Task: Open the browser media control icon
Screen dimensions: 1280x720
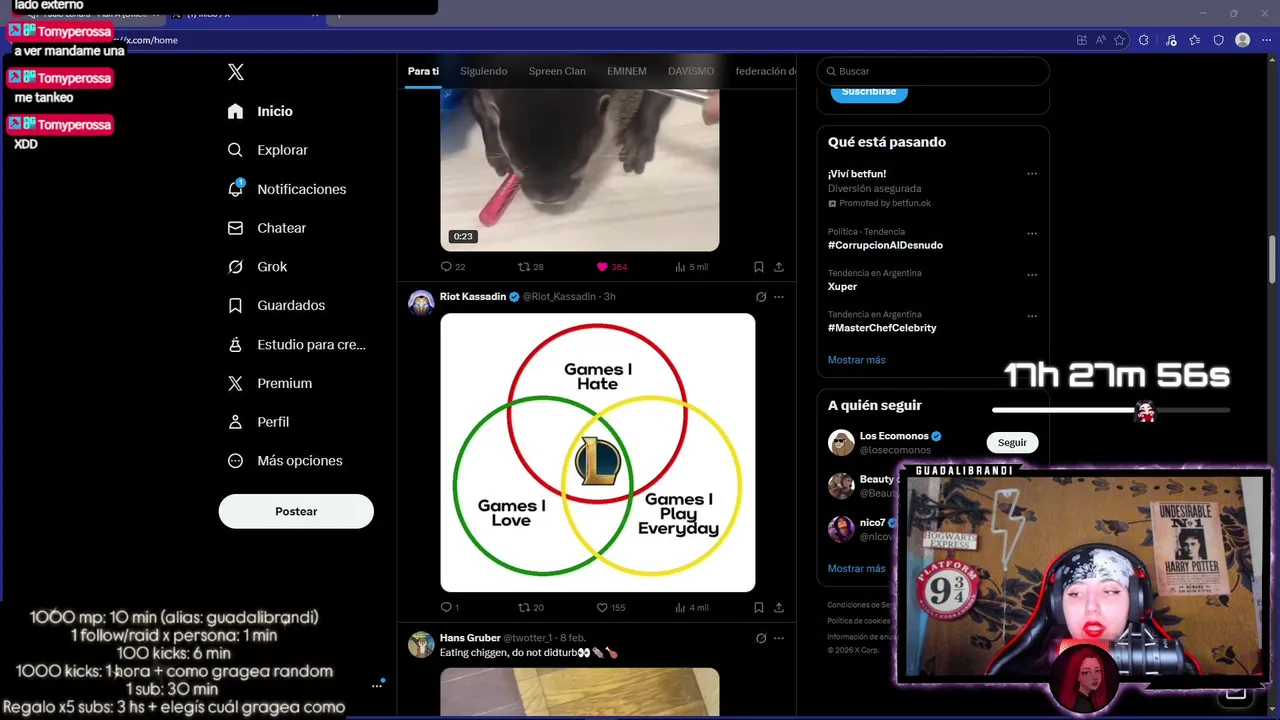Action: [1171, 40]
